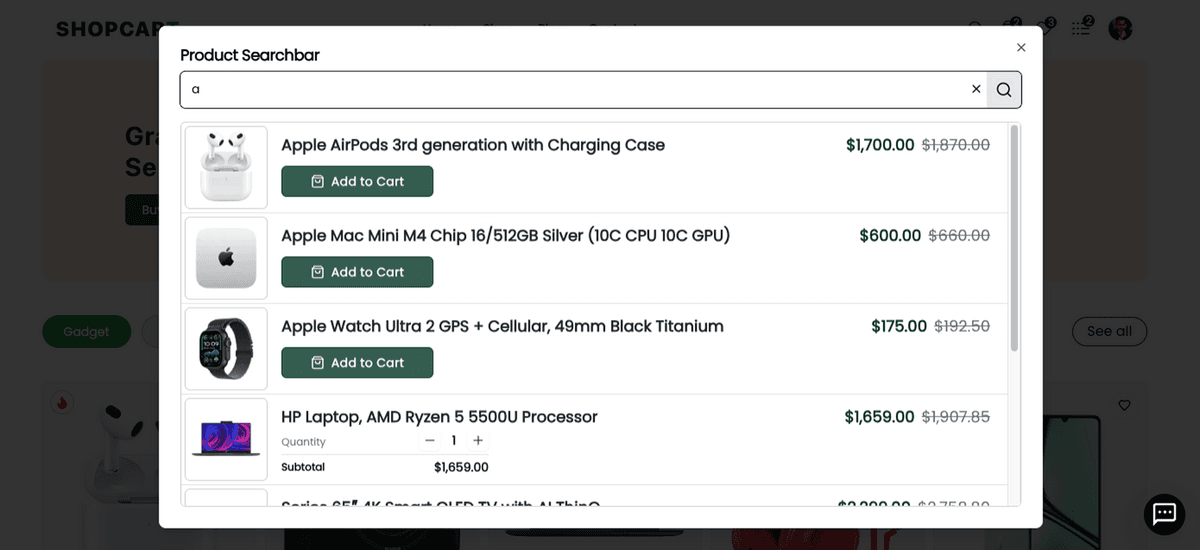Close the Product Searchbar dialog
The image size is (1200, 550).
(1021, 47)
